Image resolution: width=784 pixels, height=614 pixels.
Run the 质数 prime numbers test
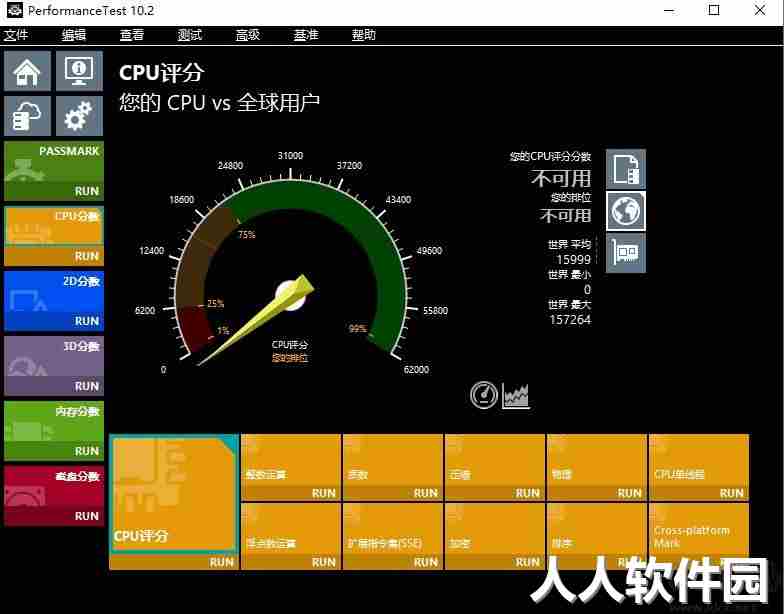[426, 494]
